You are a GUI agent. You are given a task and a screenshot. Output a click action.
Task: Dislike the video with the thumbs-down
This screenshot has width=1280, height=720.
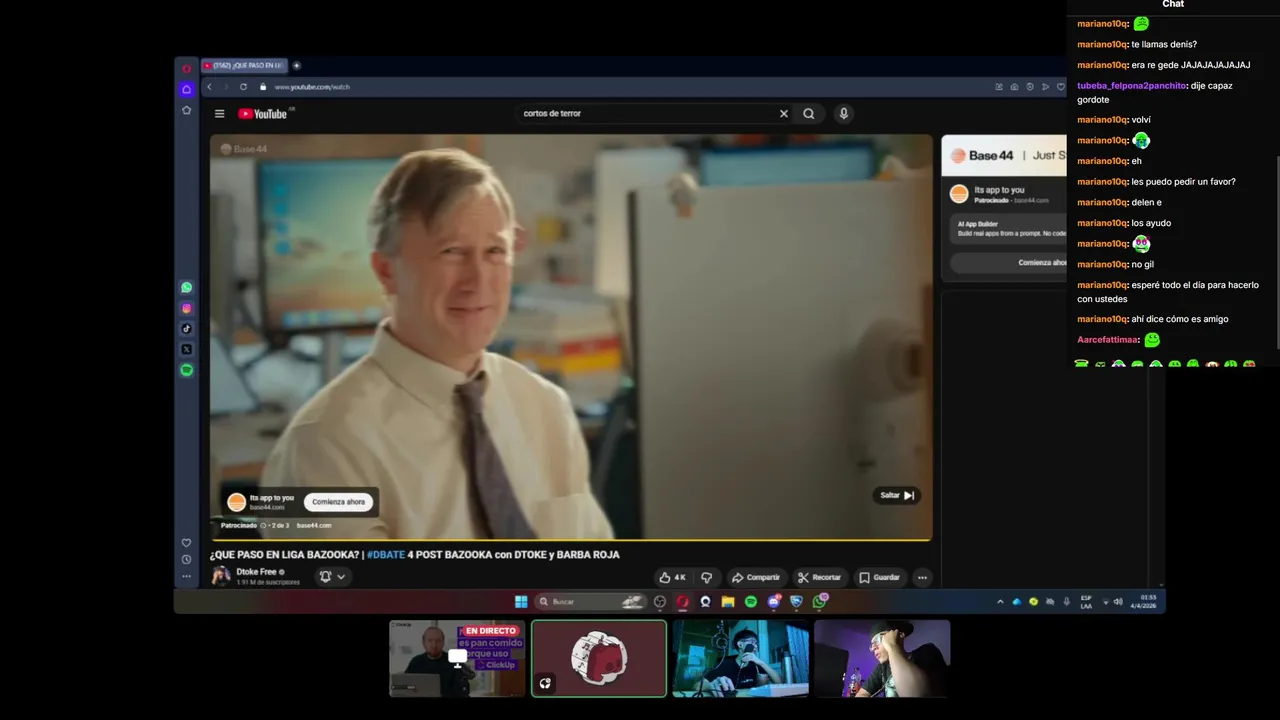(x=706, y=577)
